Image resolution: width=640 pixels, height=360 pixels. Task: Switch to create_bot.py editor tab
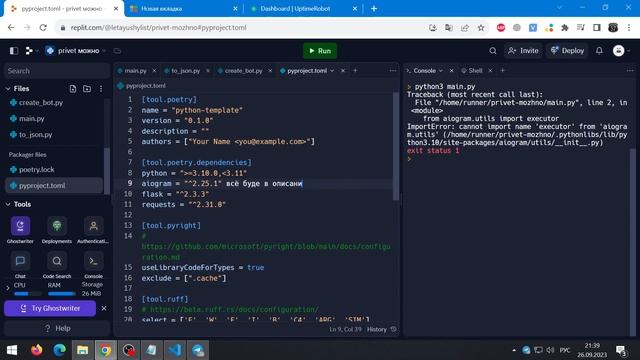point(243,71)
